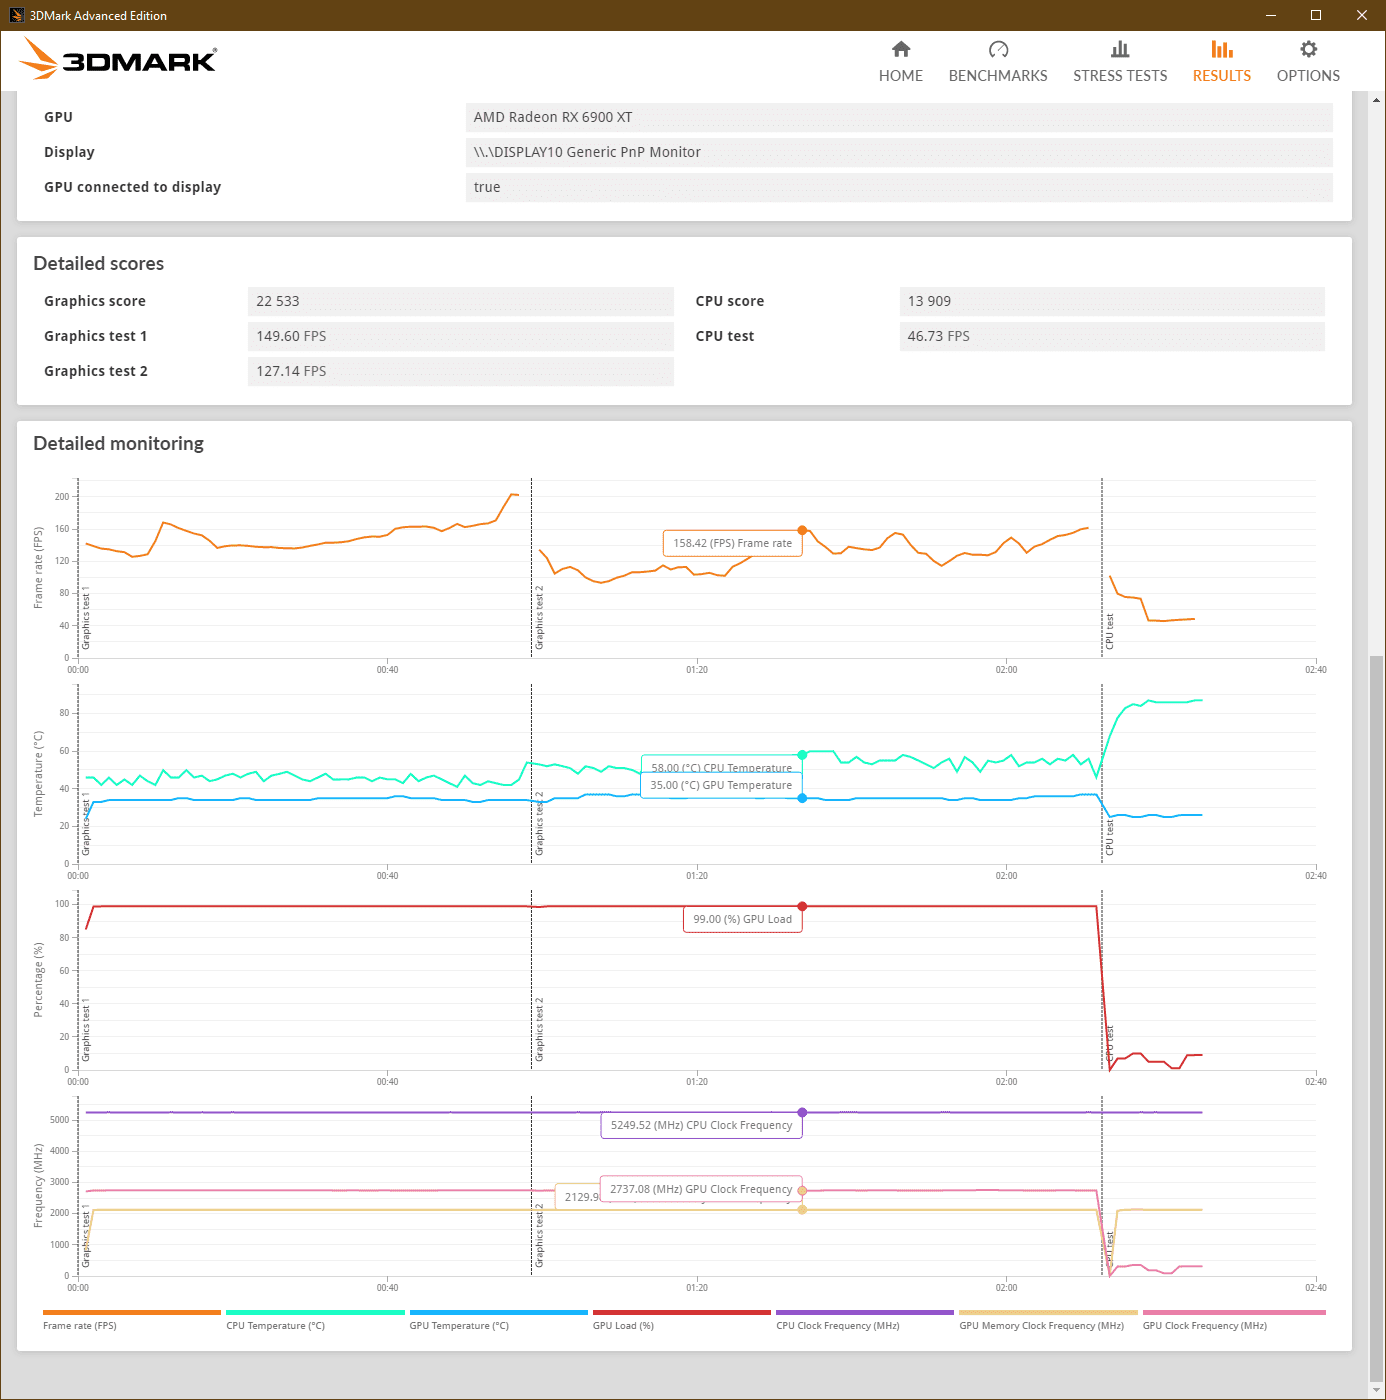Click the scrollbar up arrow
This screenshot has height=1400, width=1386.
point(1377,100)
